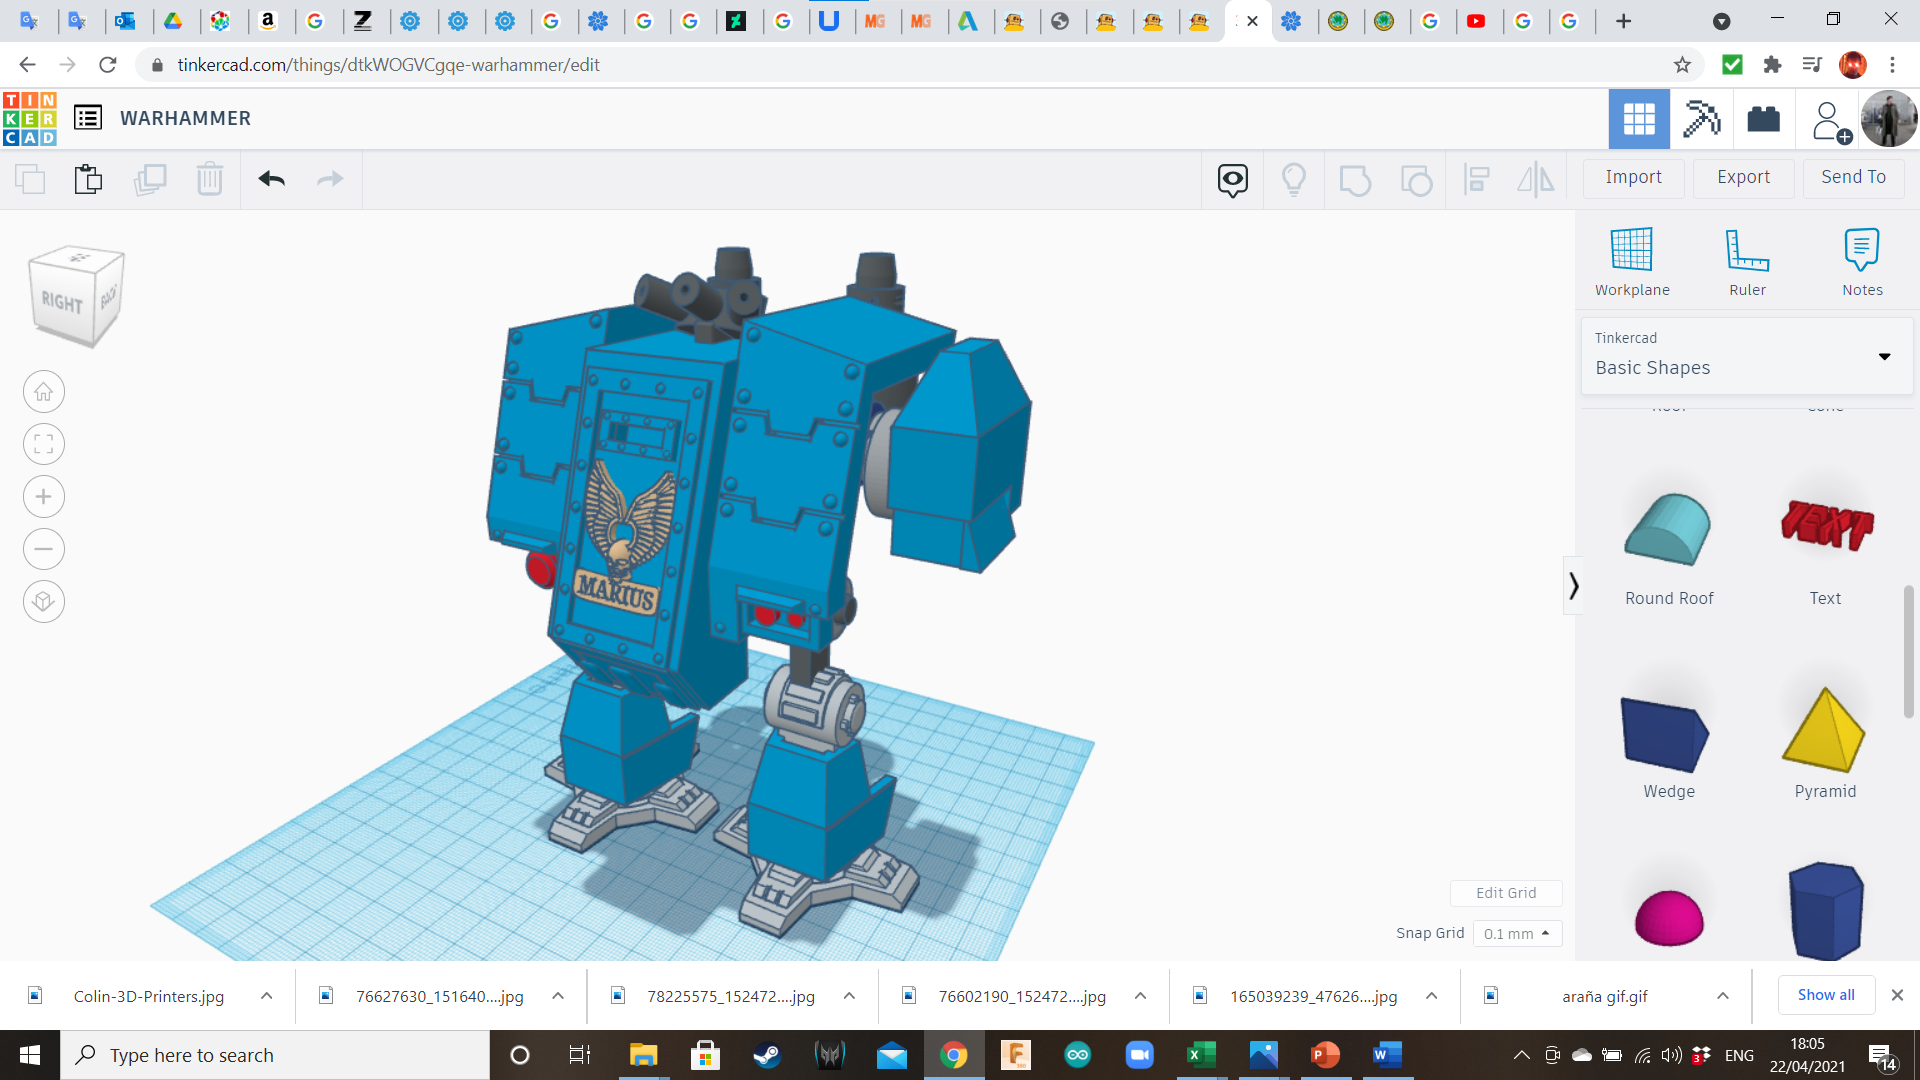Click the Edit Grid button
1920x1080 pixels.
pos(1505,893)
